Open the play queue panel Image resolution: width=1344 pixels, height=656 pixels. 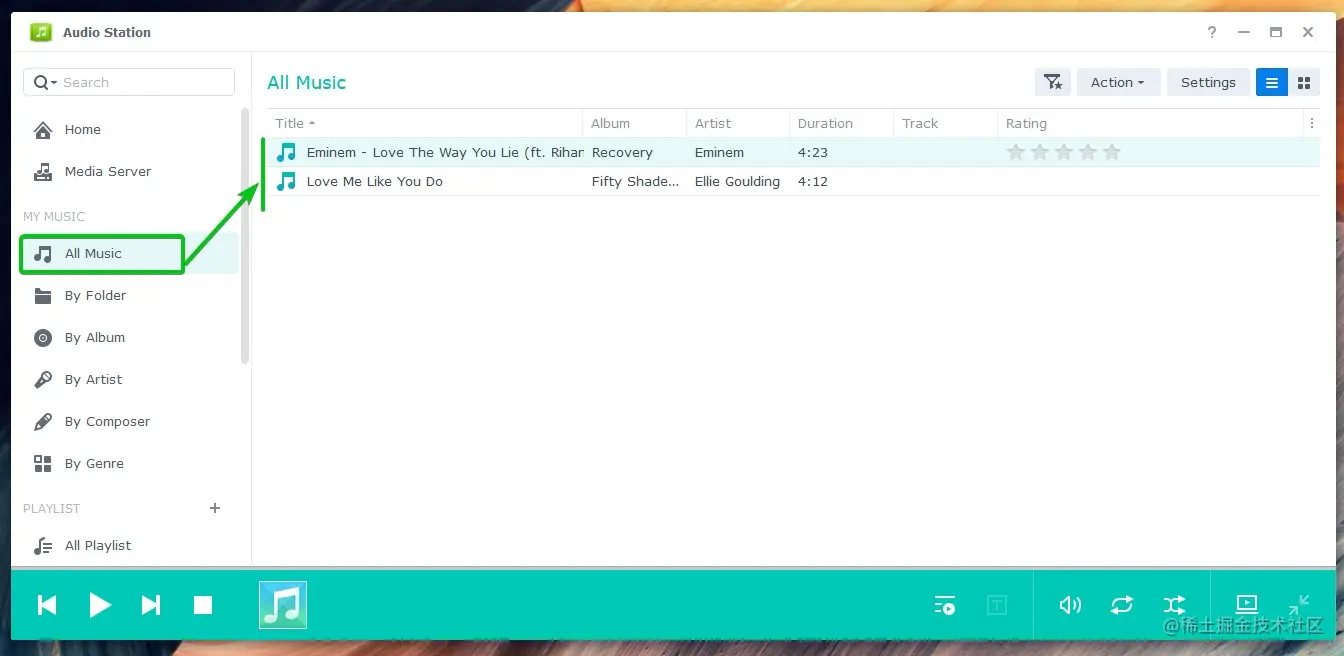944,605
